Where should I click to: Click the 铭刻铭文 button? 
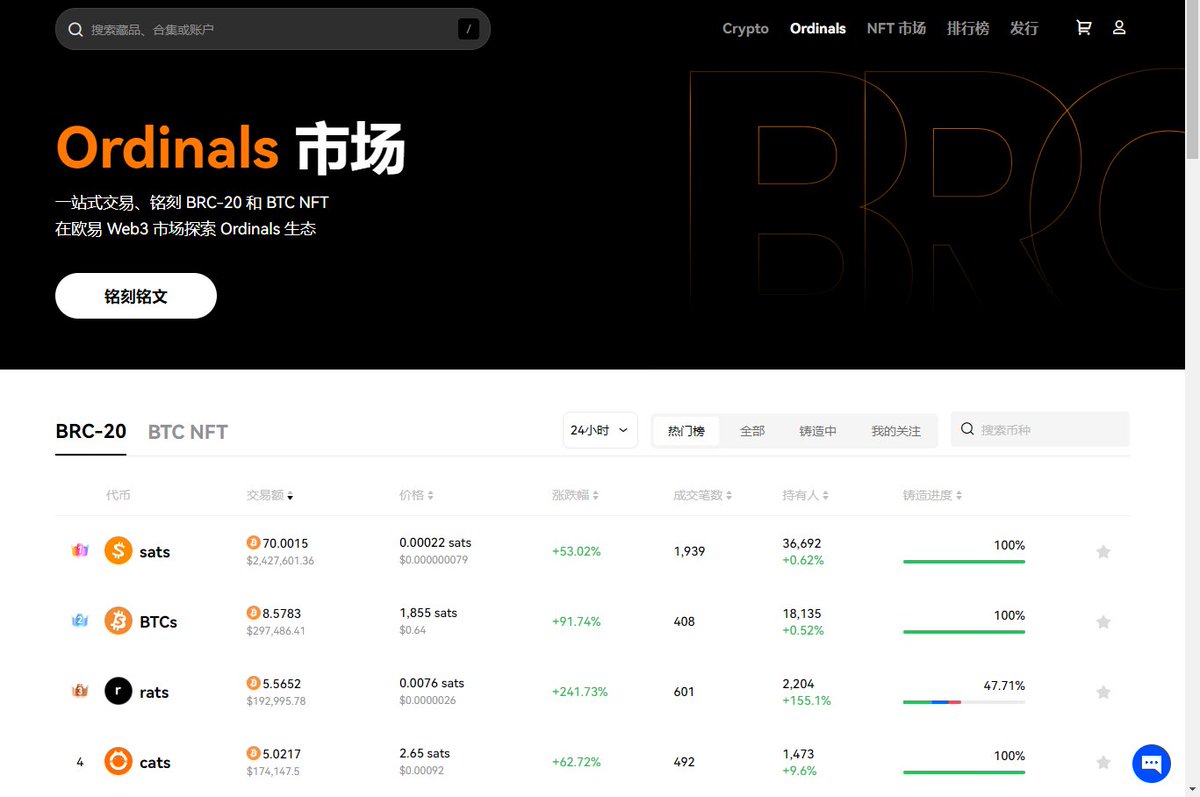(x=136, y=296)
